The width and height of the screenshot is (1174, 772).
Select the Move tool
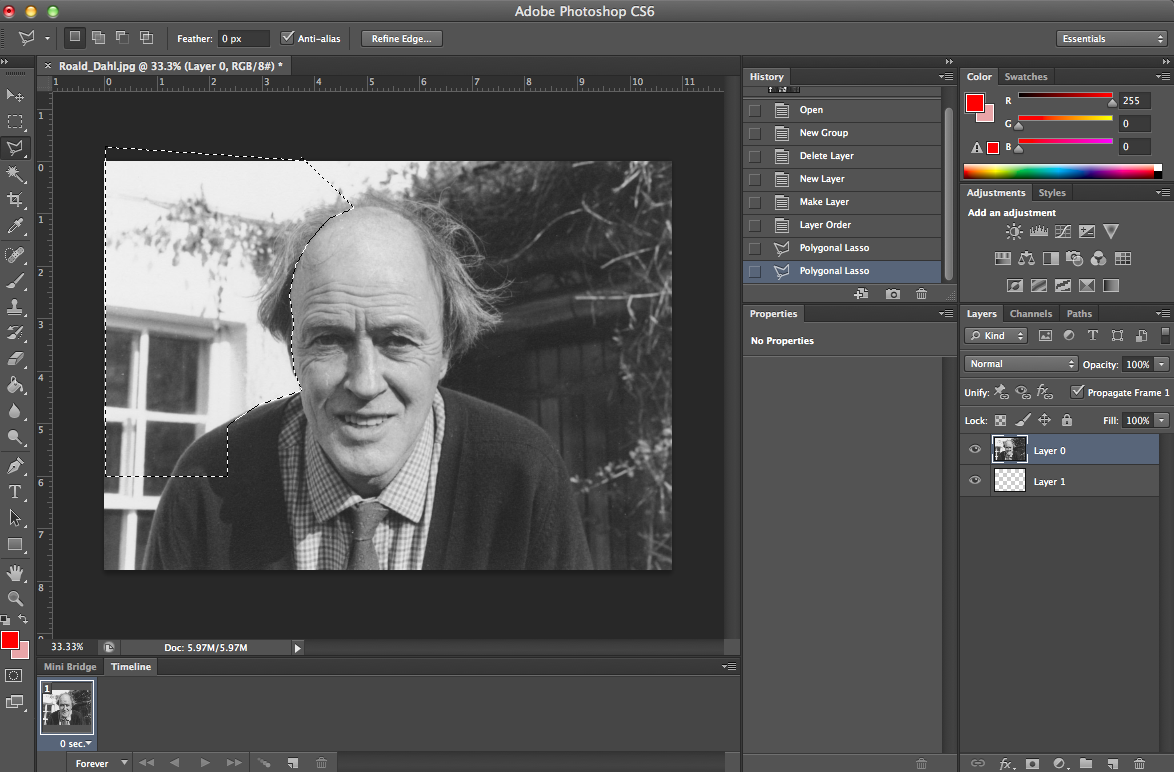pos(15,95)
